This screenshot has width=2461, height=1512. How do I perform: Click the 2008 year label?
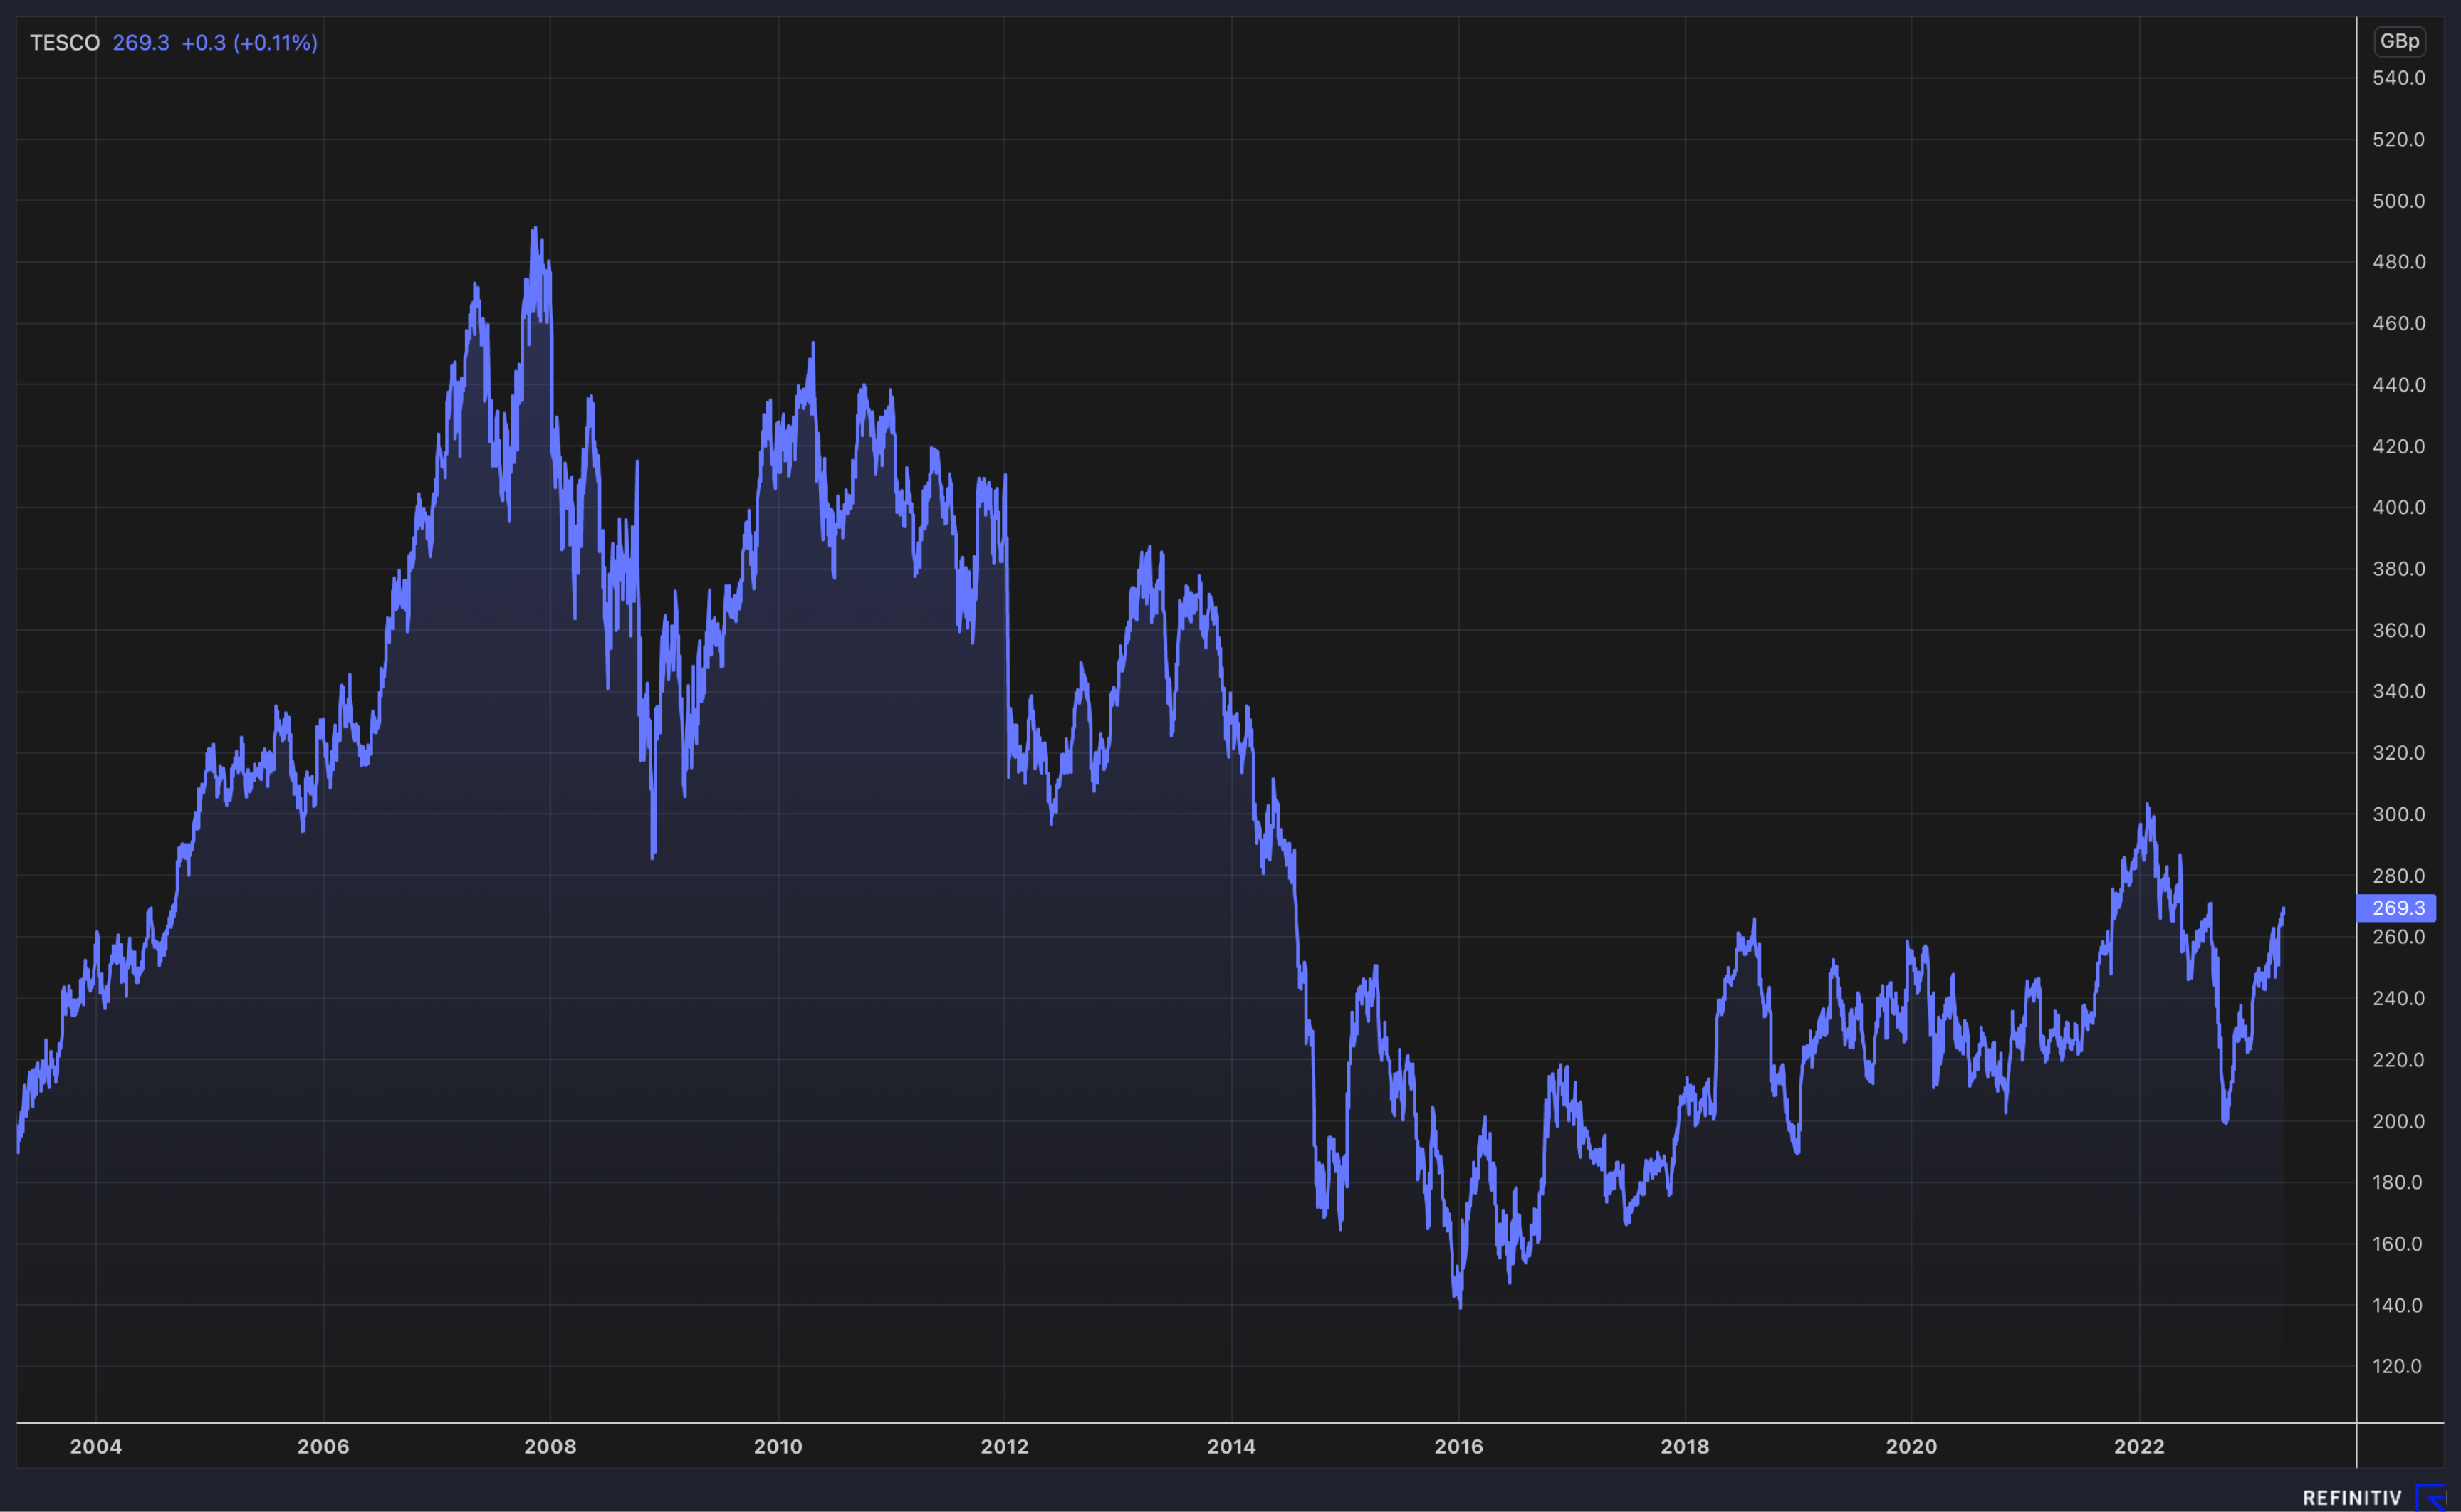click(x=550, y=1446)
